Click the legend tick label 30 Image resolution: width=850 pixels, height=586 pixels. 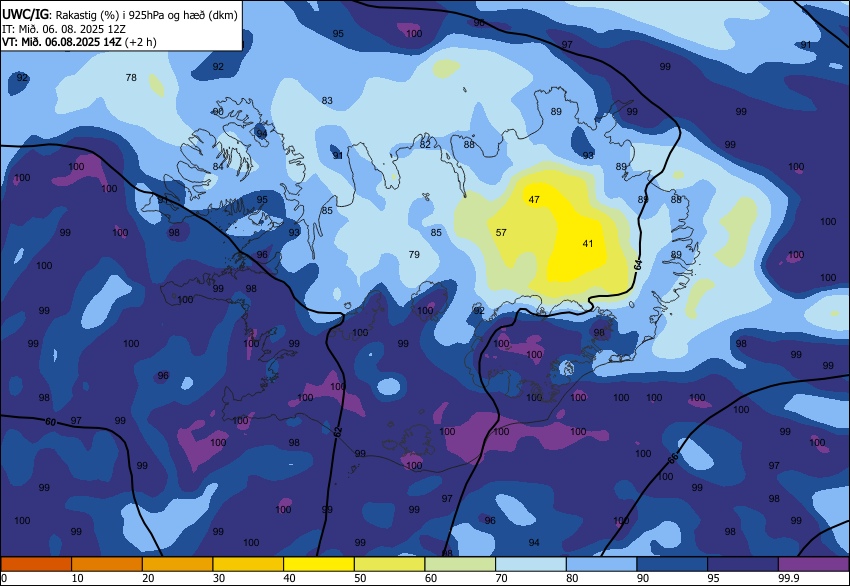point(218,578)
